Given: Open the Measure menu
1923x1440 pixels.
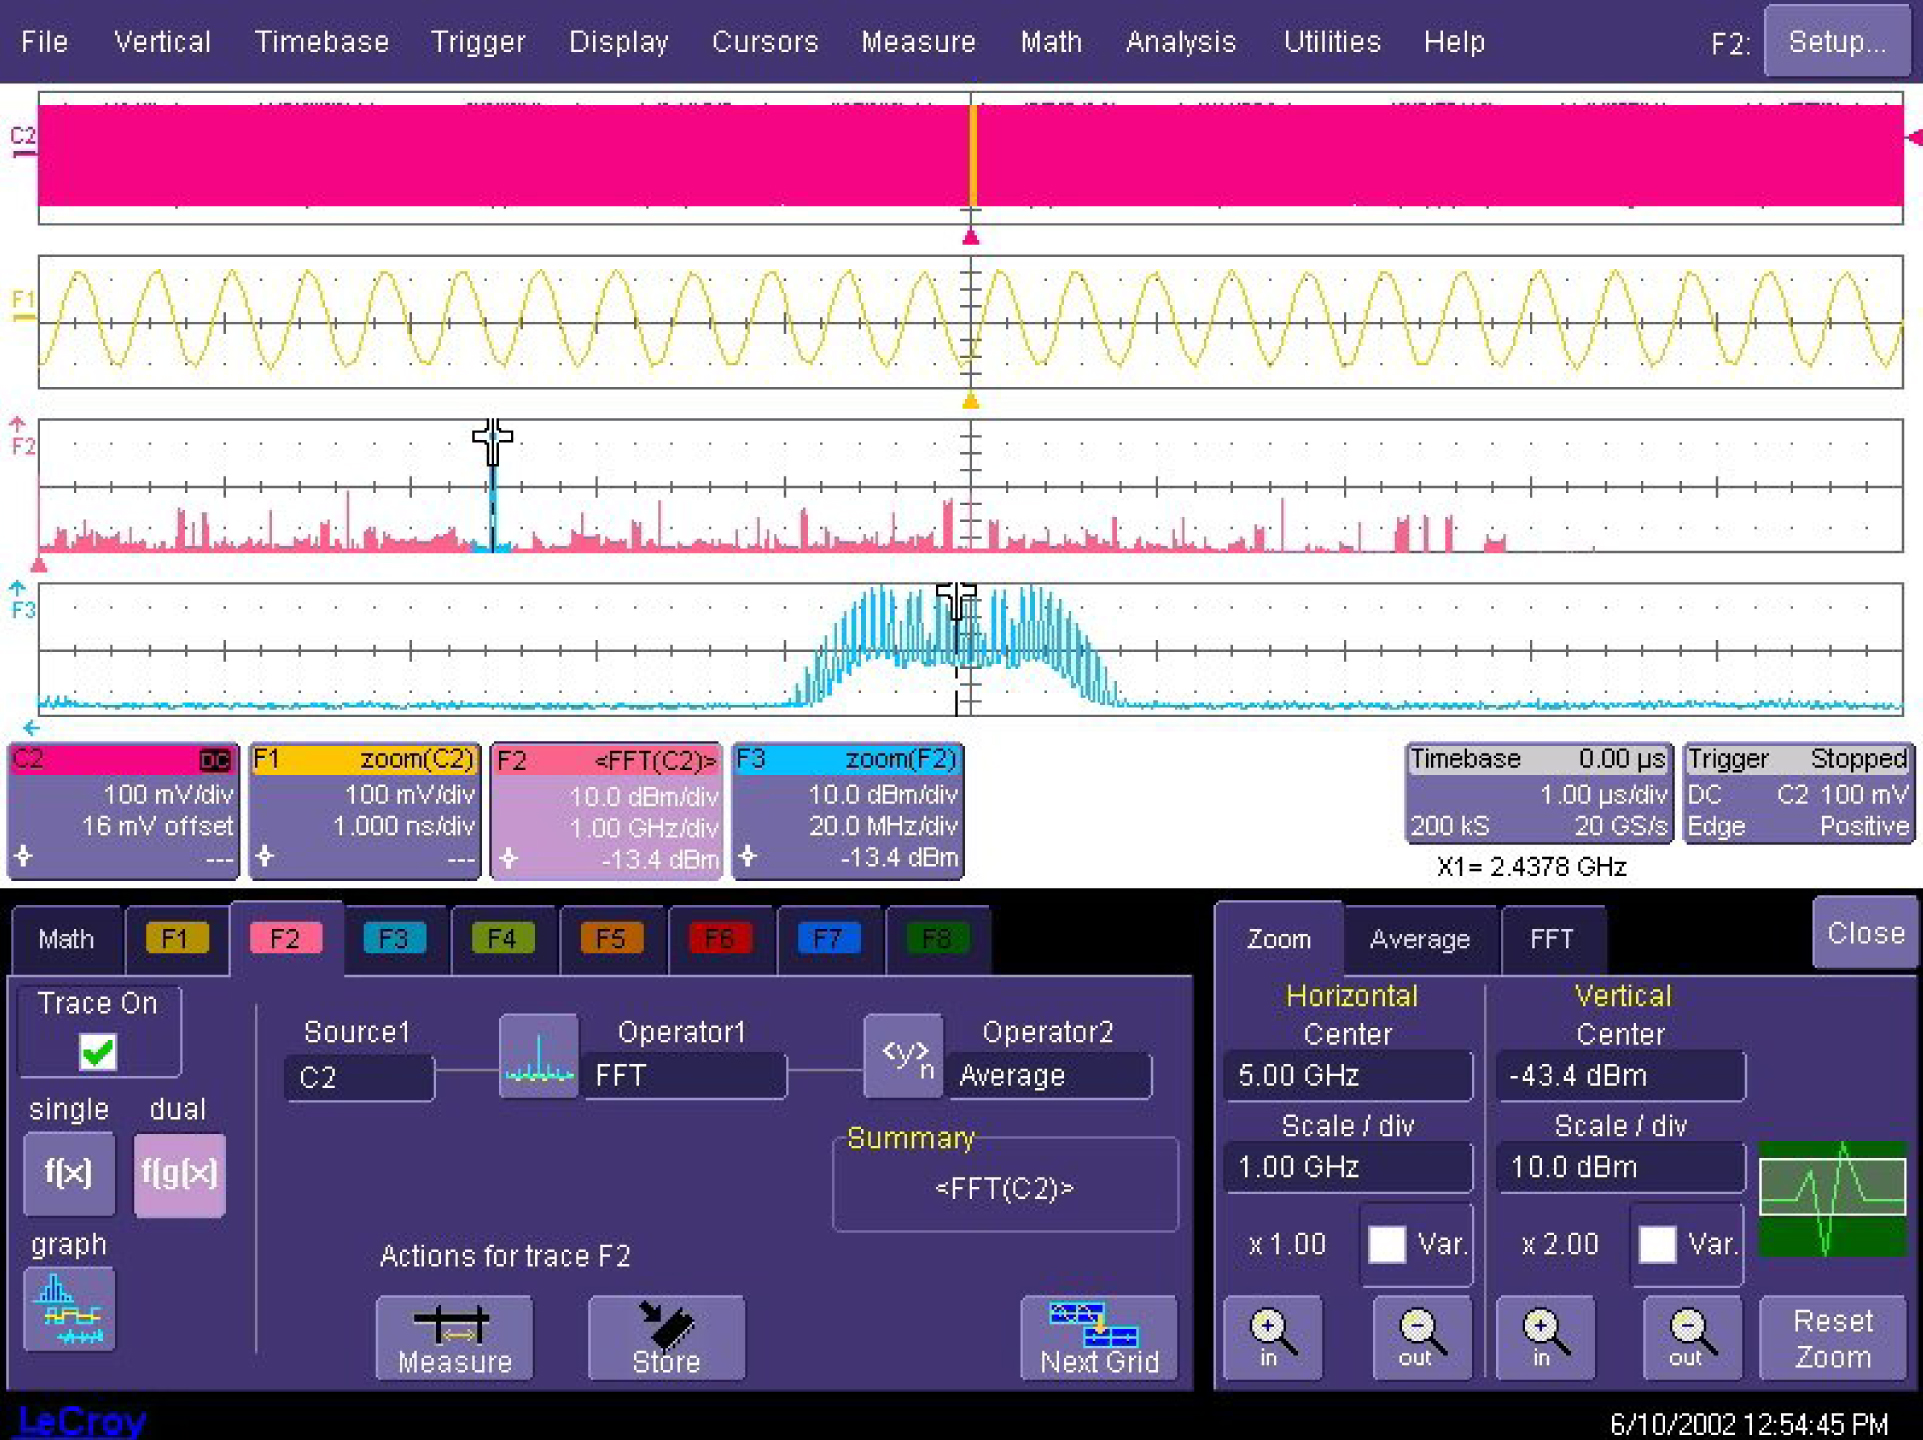Looking at the screenshot, I should (x=918, y=42).
